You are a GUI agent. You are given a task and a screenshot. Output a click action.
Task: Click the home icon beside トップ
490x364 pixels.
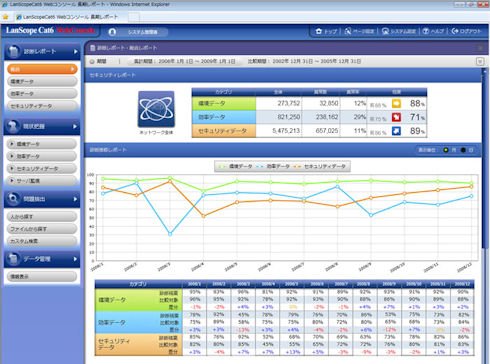tap(319, 31)
